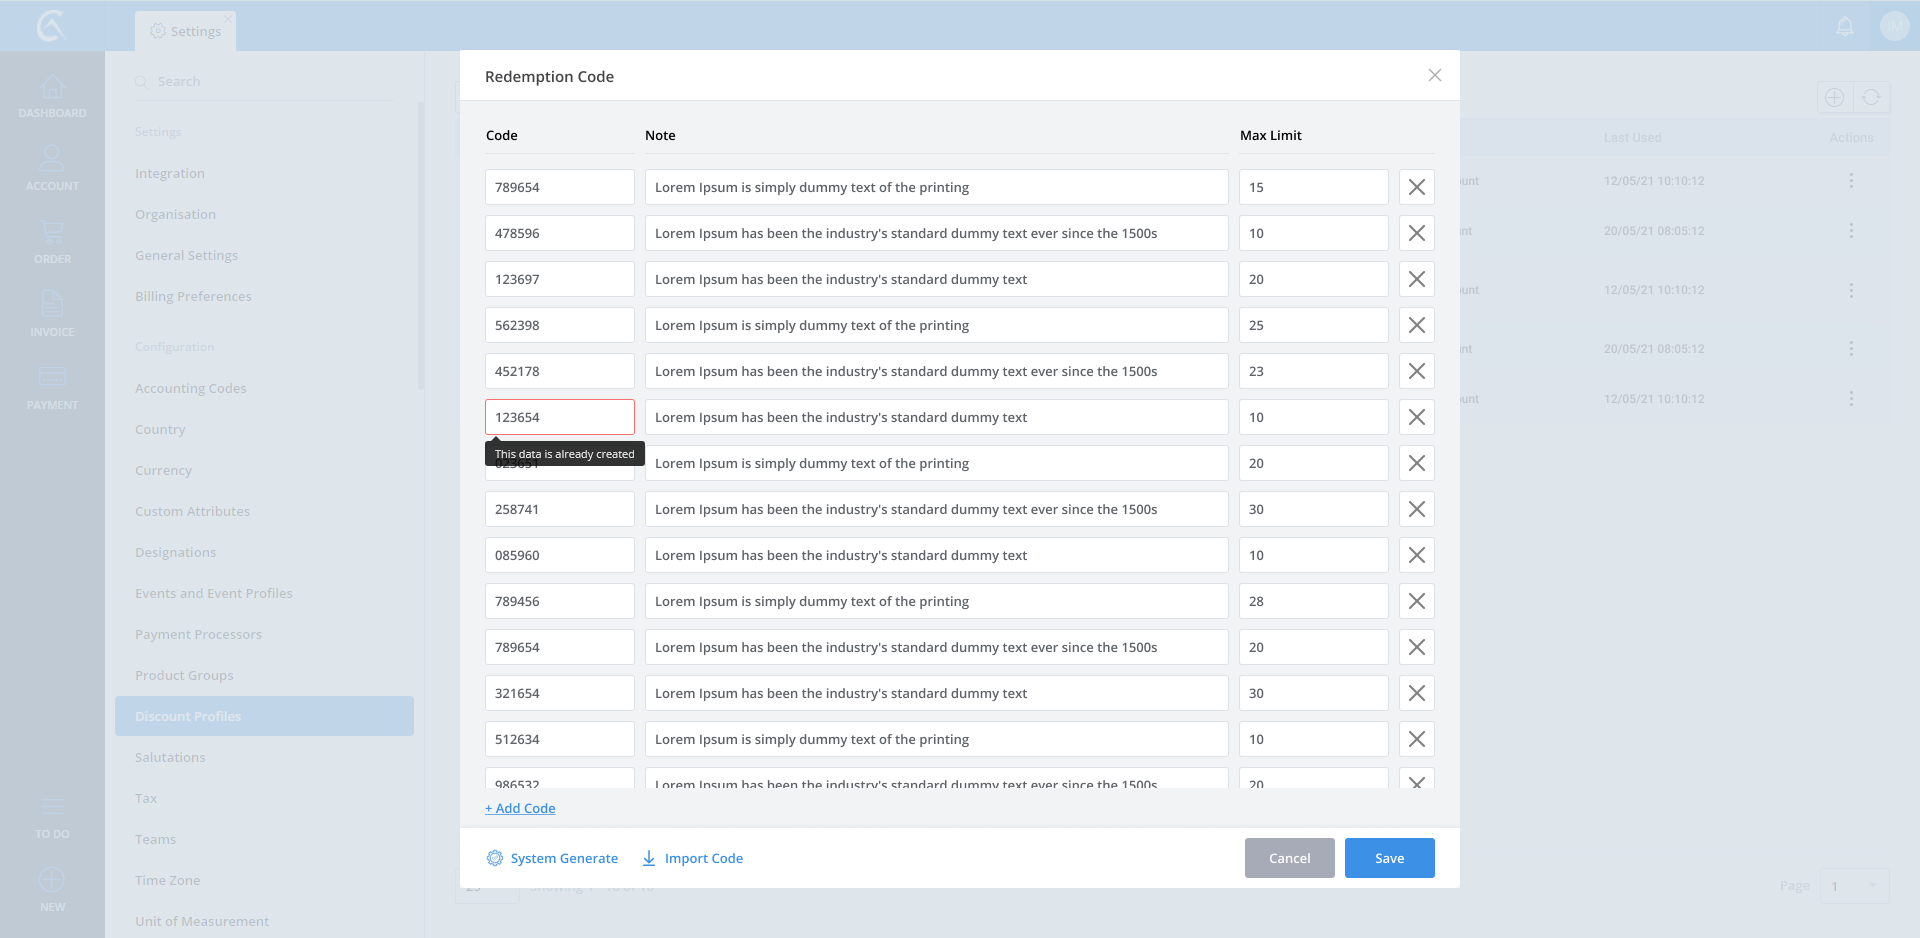Click the System Generate gear icon

(495, 858)
